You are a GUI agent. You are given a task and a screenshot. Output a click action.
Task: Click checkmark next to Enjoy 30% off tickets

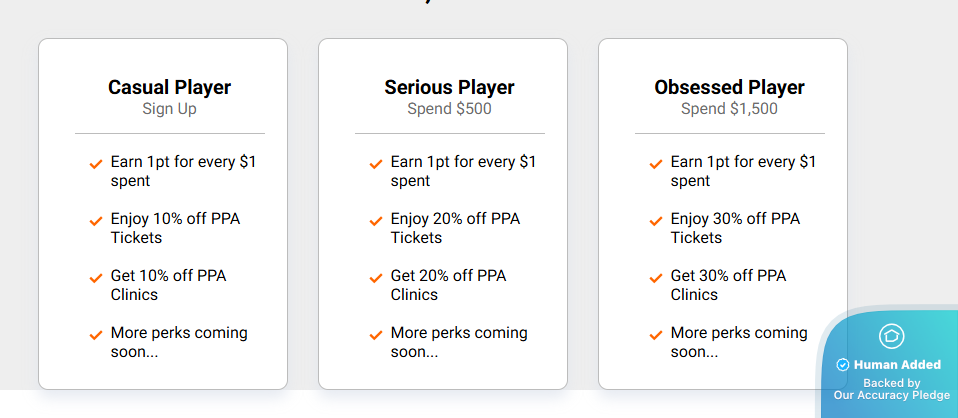point(656,221)
